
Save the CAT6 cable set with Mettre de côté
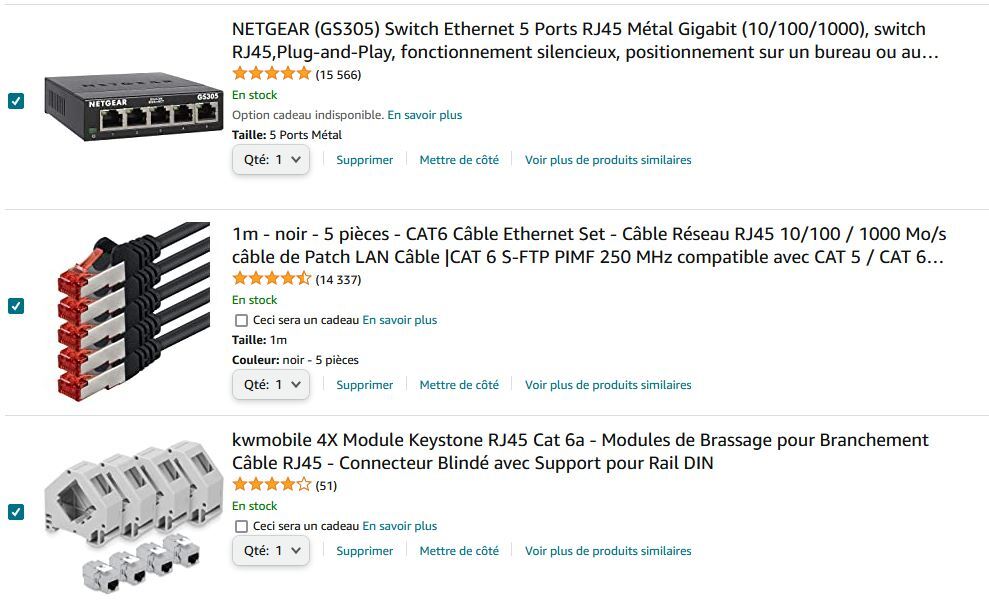tap(459, 385)
